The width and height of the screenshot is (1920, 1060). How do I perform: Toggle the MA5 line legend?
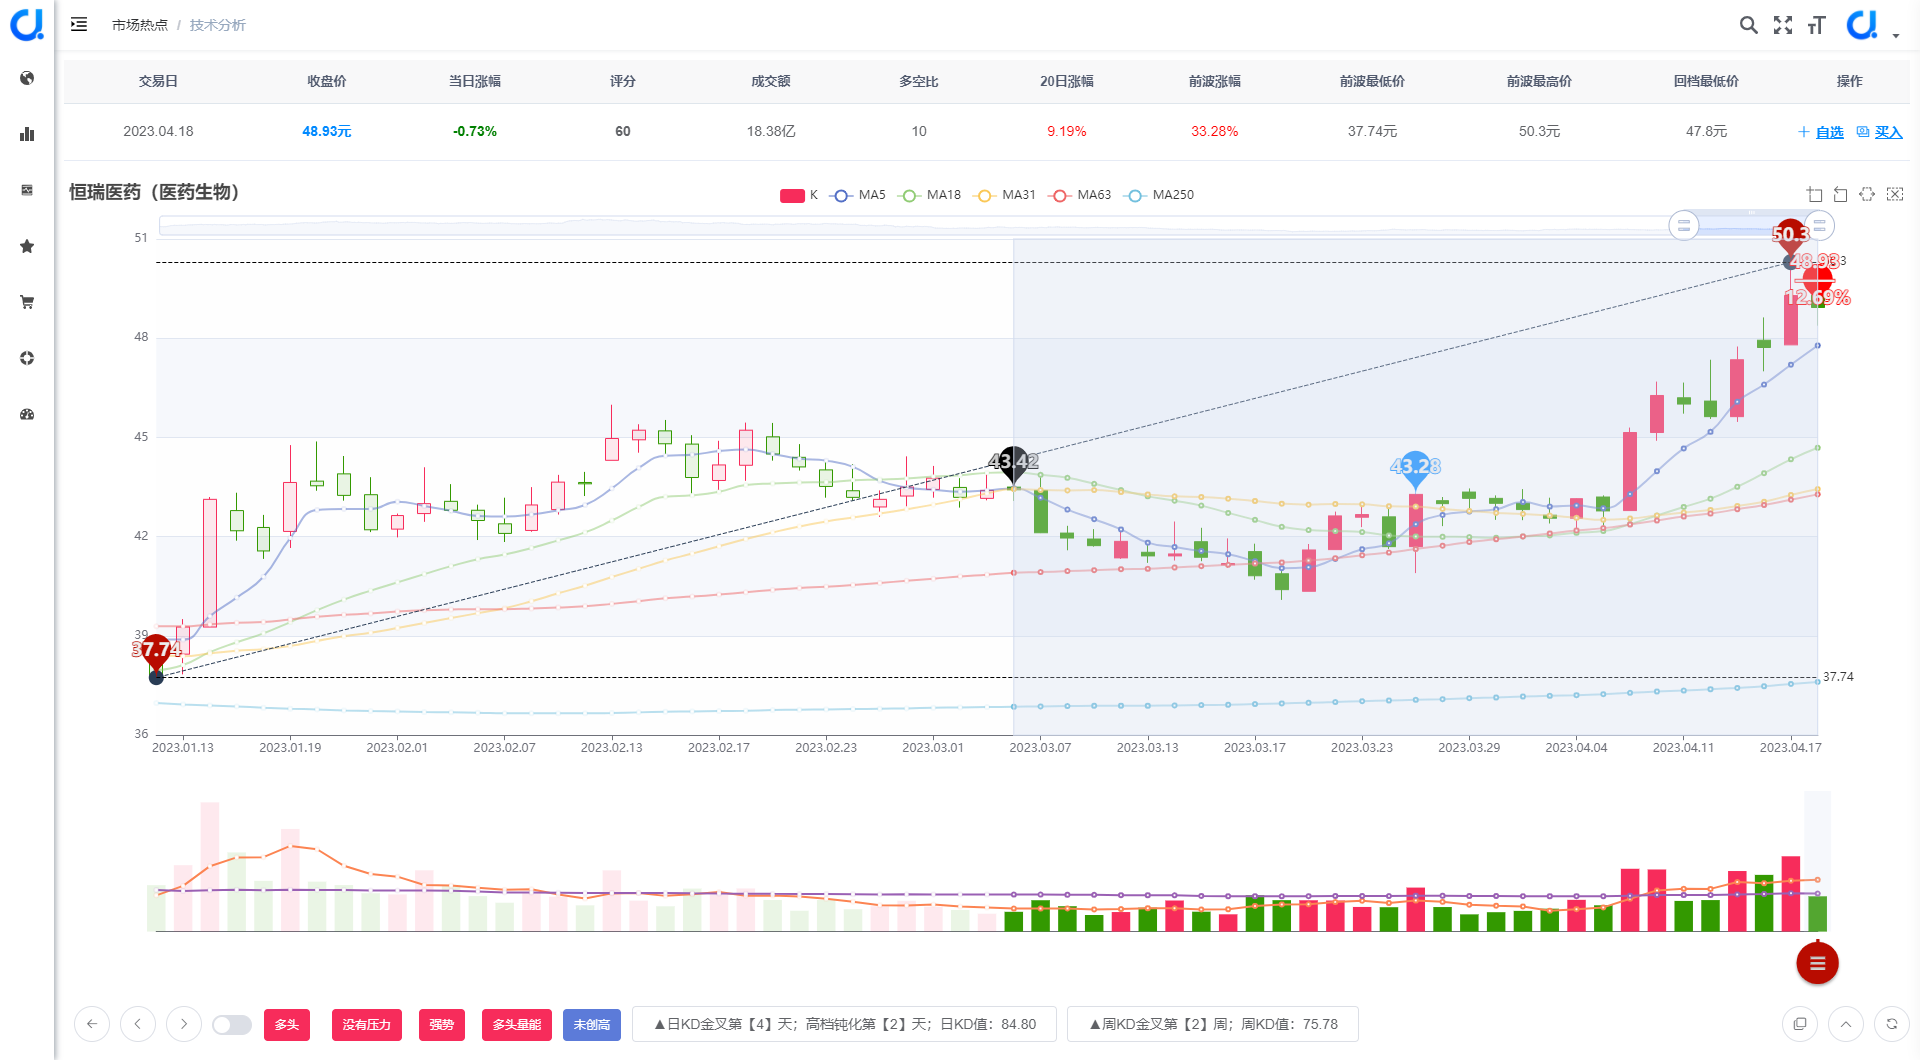pyautogui.click(x=859, y=195)
